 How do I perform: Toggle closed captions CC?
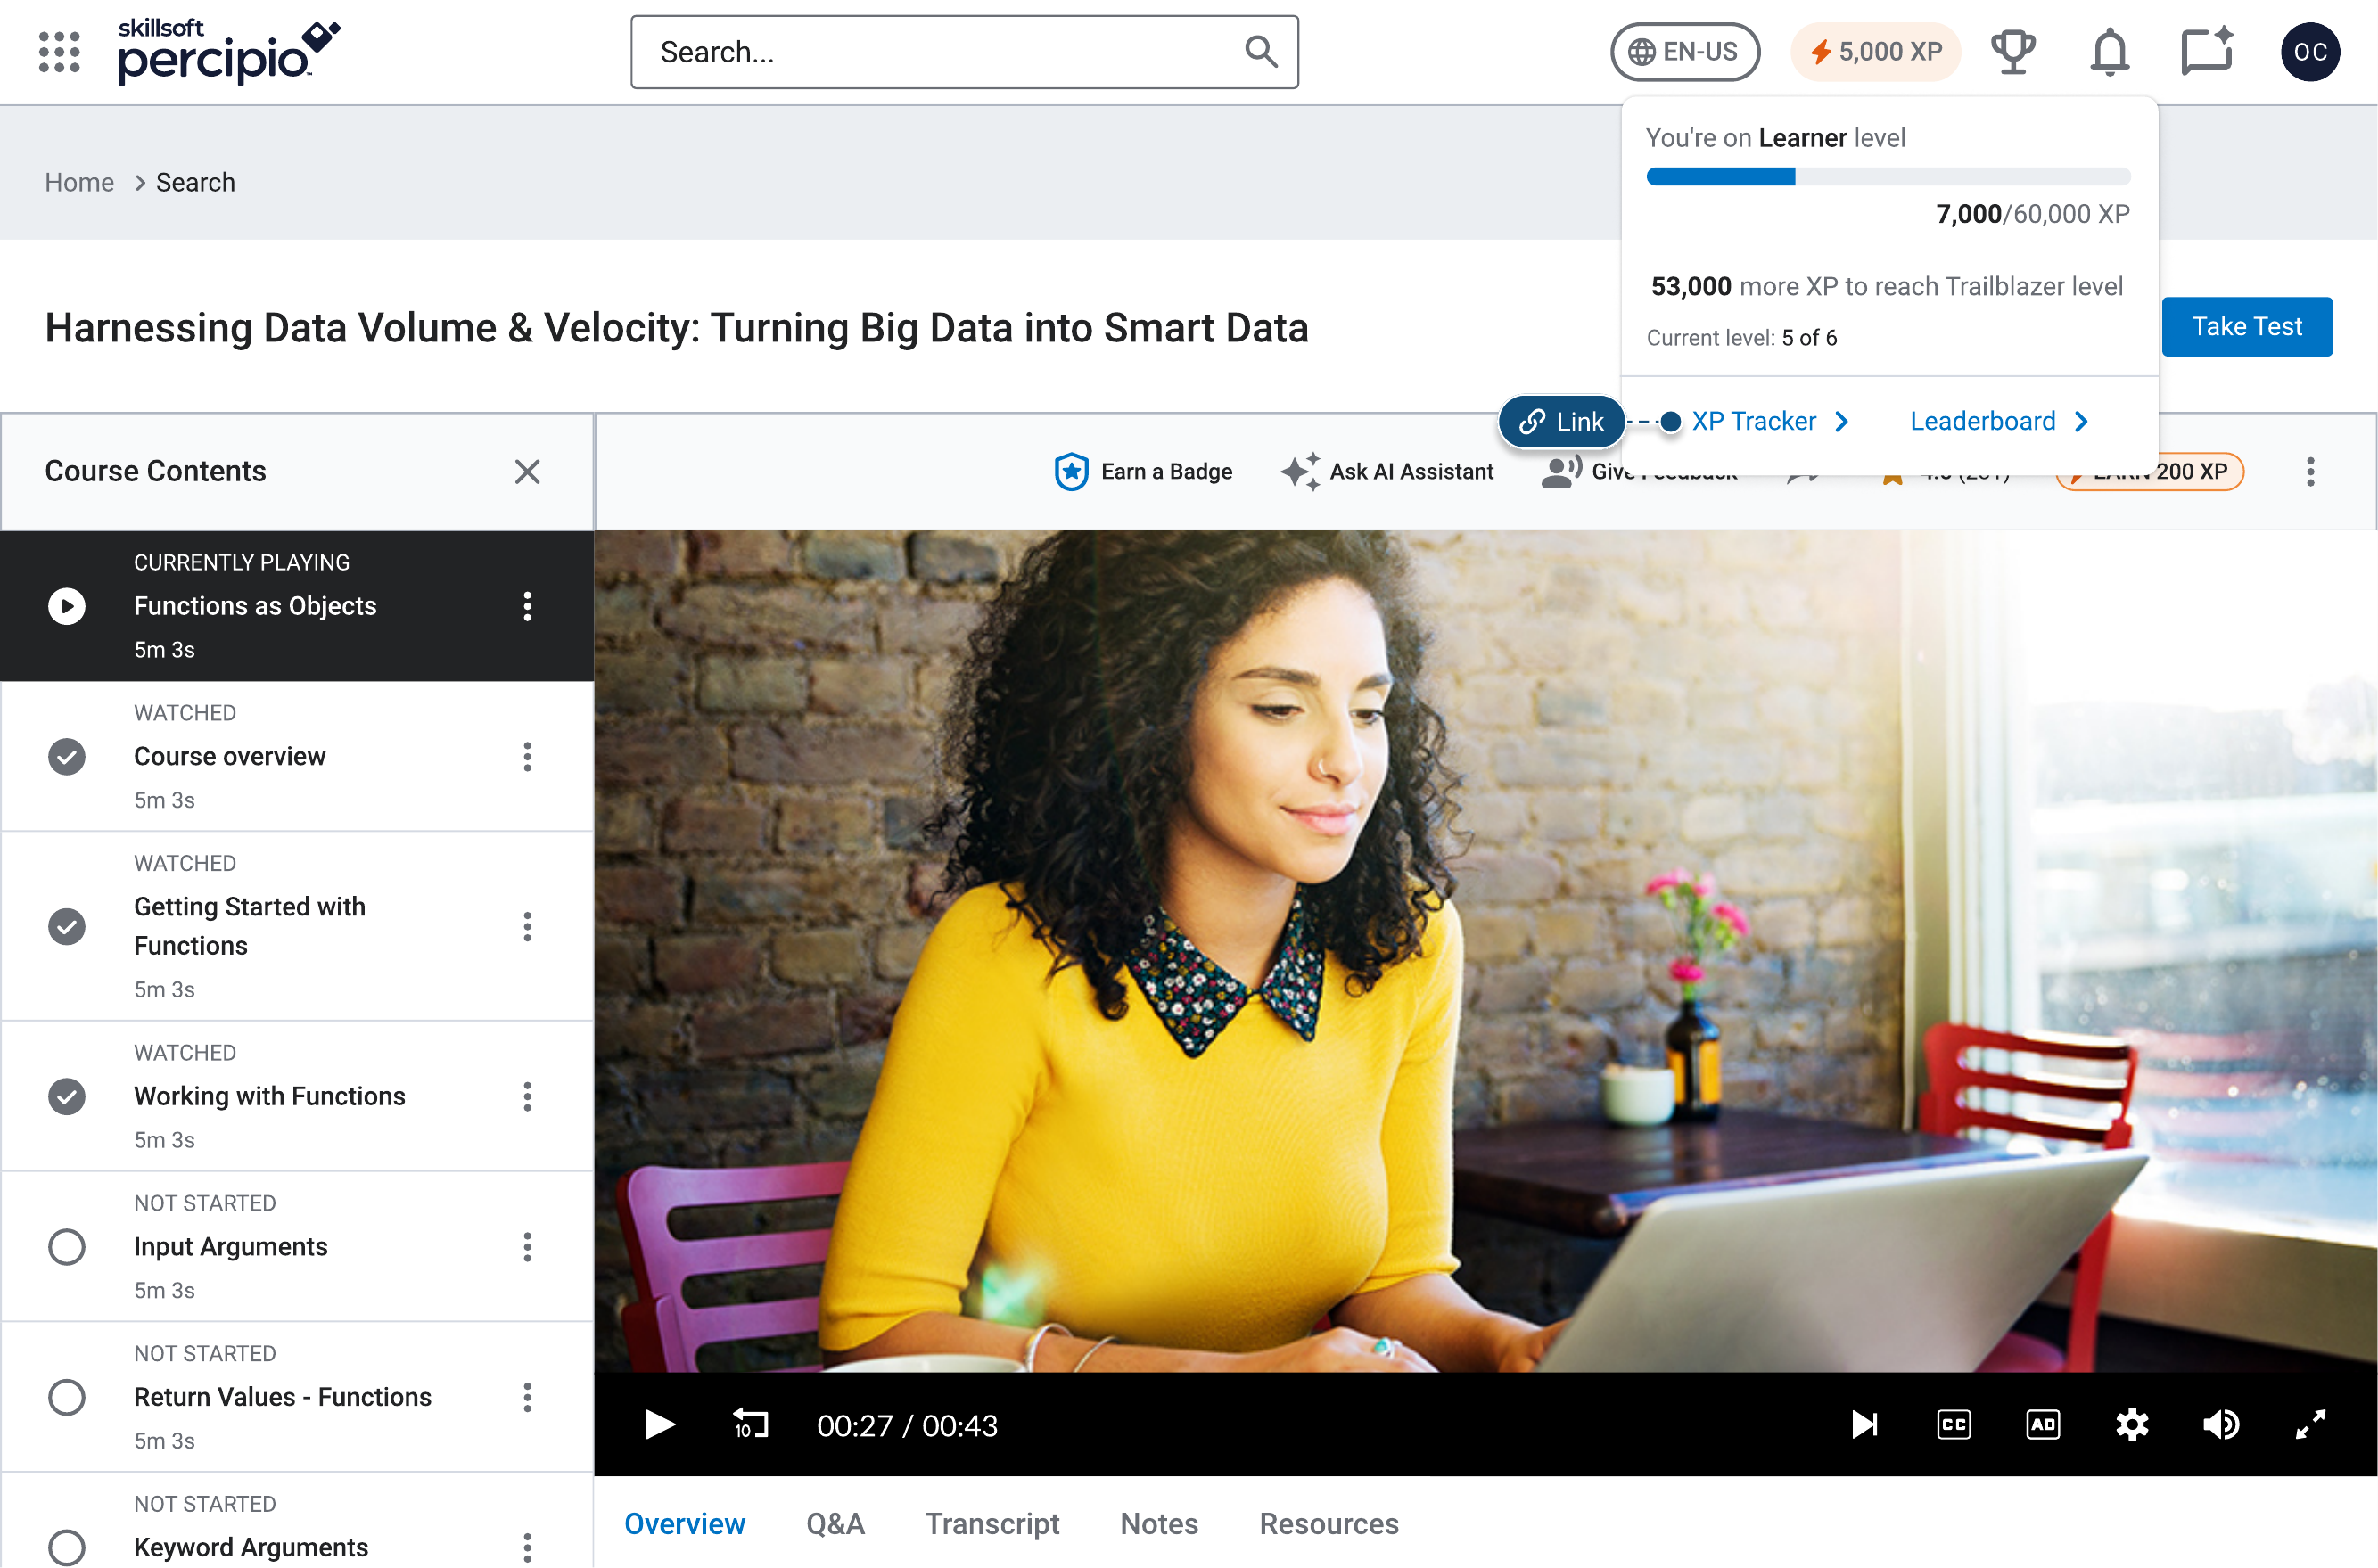(1953, 1424)
